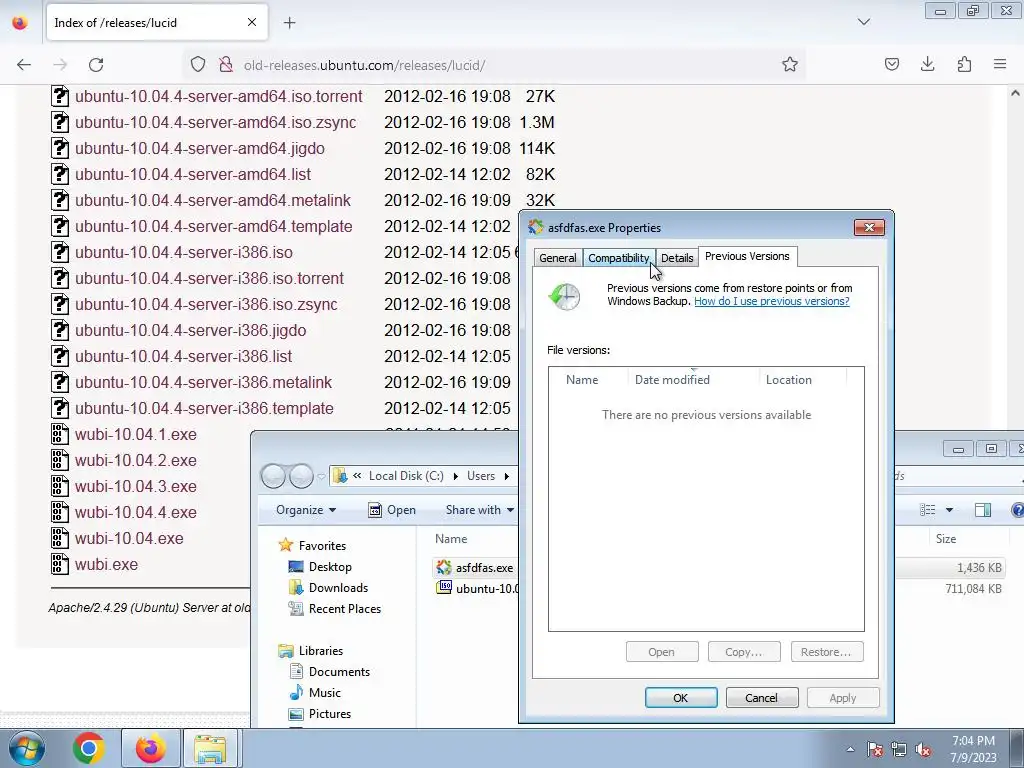
Task: Switch to Firefox in the taskbar
Action: [x=150, y=748]
